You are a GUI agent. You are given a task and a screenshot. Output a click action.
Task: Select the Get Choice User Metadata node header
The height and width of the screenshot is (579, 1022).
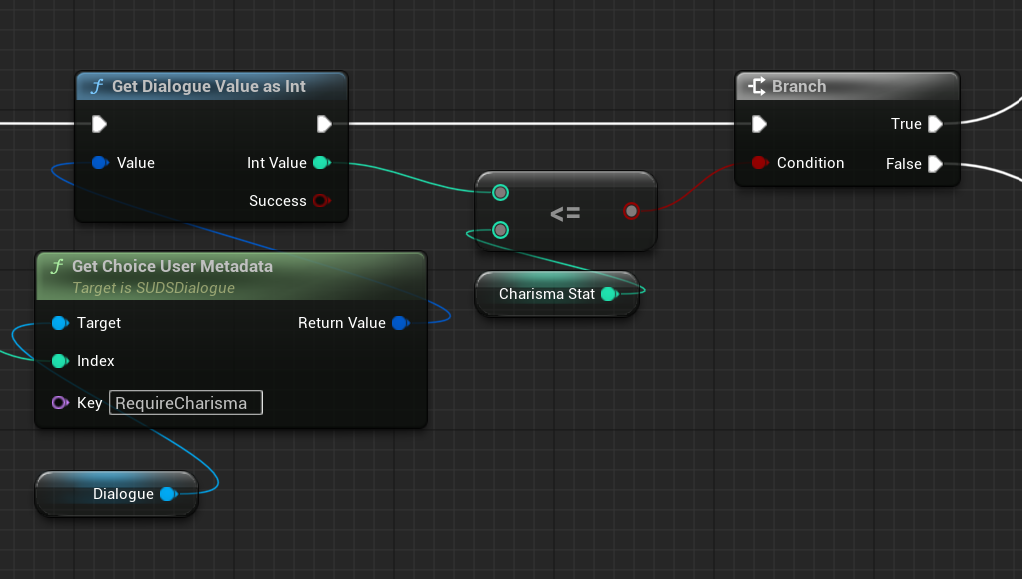pos(172,267)
